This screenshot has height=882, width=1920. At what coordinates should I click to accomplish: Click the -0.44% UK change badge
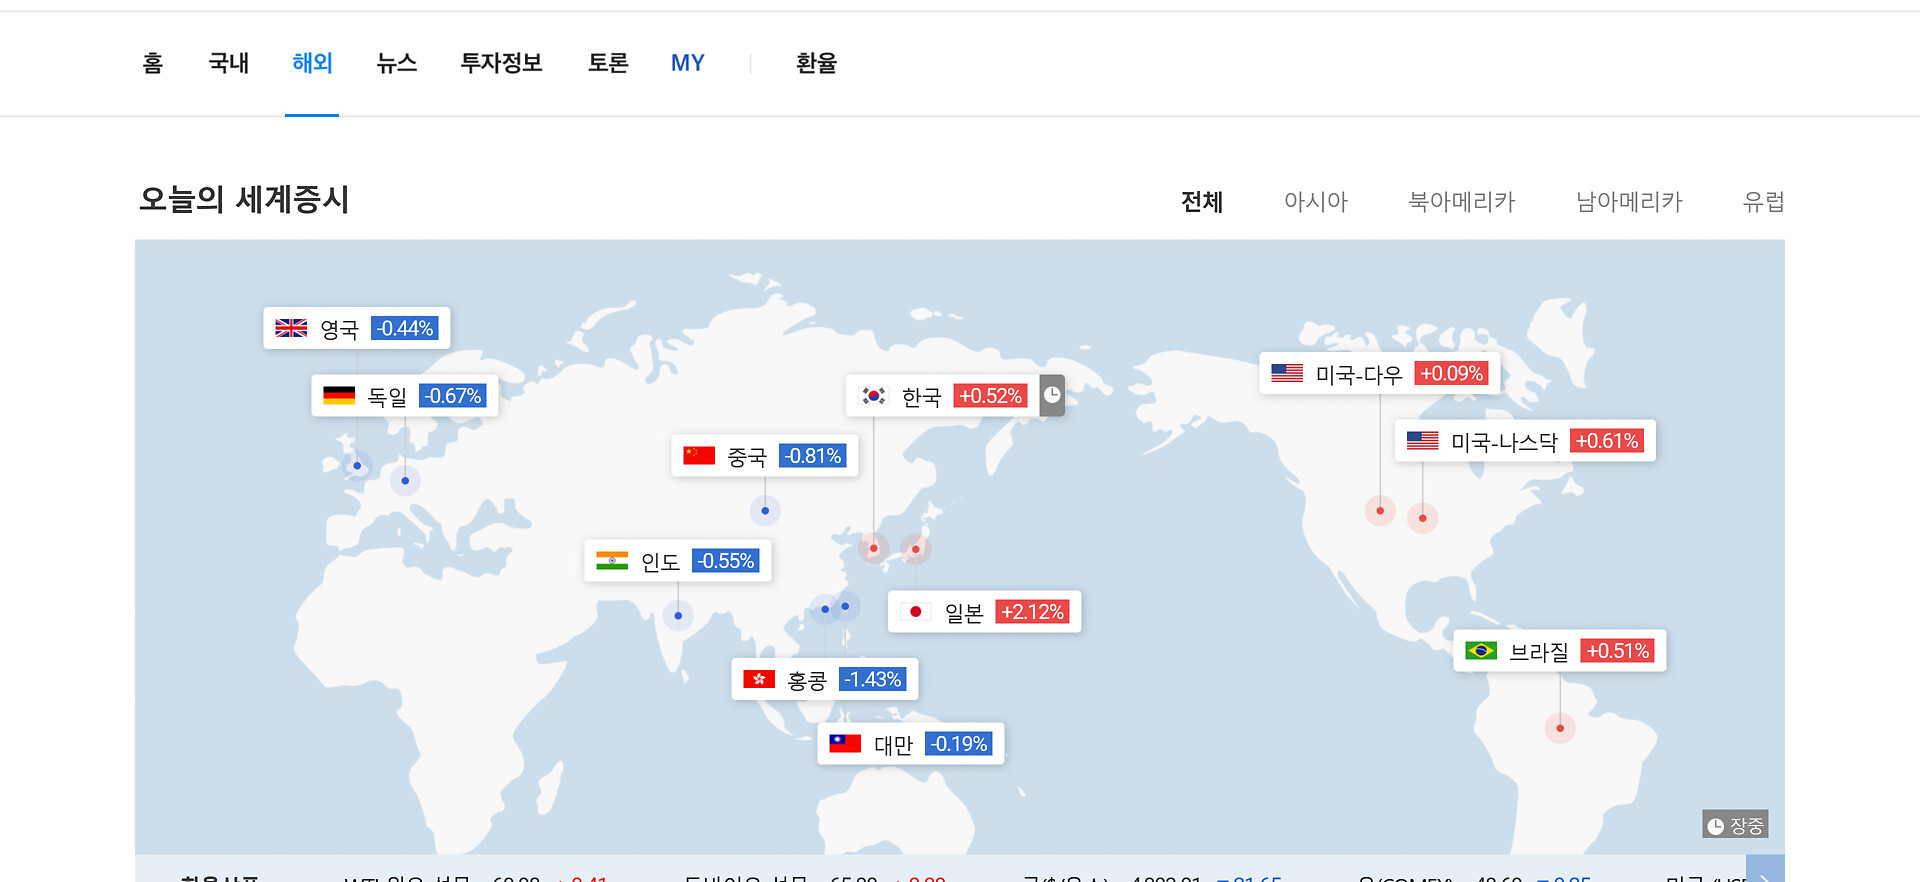tap(405, 328)
